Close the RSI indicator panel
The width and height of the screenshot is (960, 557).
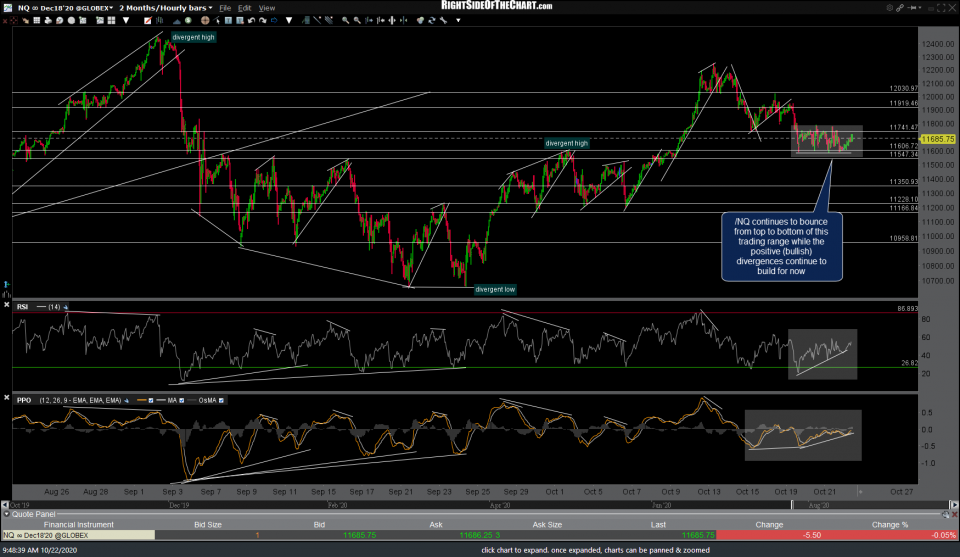click(x=6, y=304)
